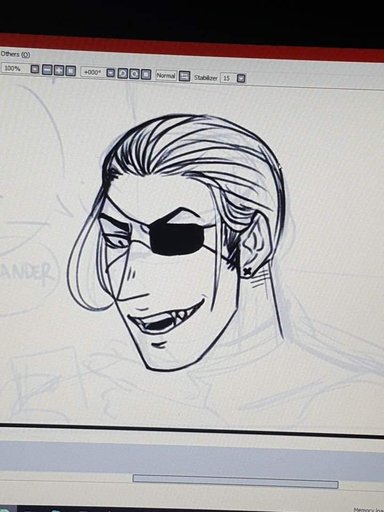384x512 pixels.
Task: Click the Stabilizer value field showing 15
Action: click(228, 78)
